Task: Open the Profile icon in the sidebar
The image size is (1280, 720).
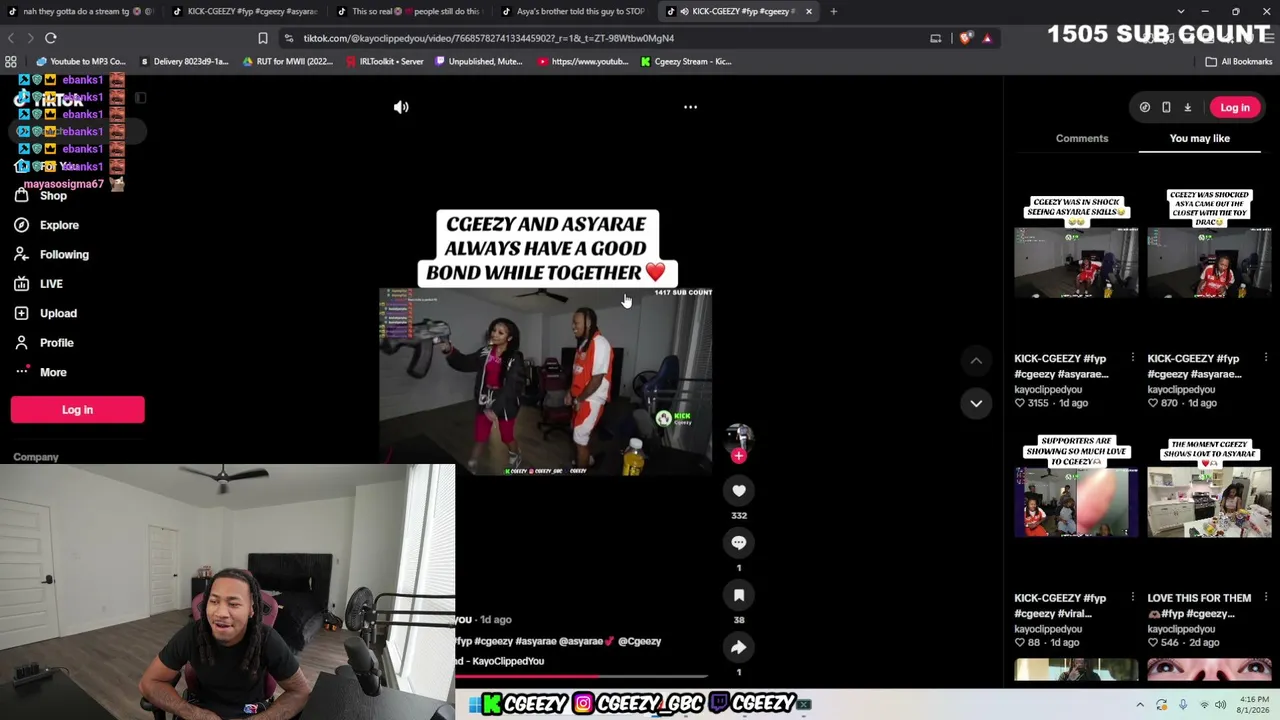Action: point(21,343)
